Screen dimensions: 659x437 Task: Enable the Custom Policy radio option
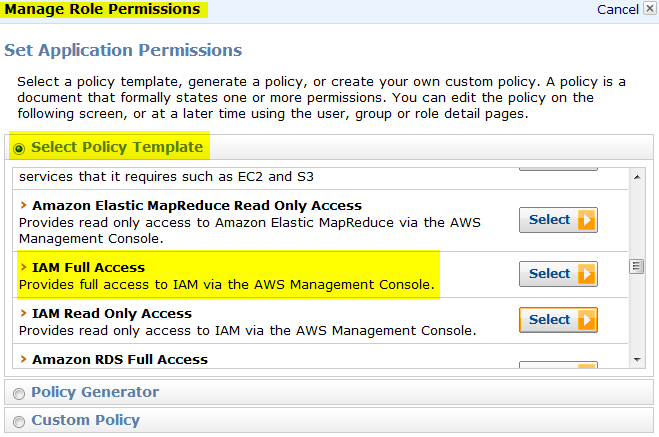point(19,421)
